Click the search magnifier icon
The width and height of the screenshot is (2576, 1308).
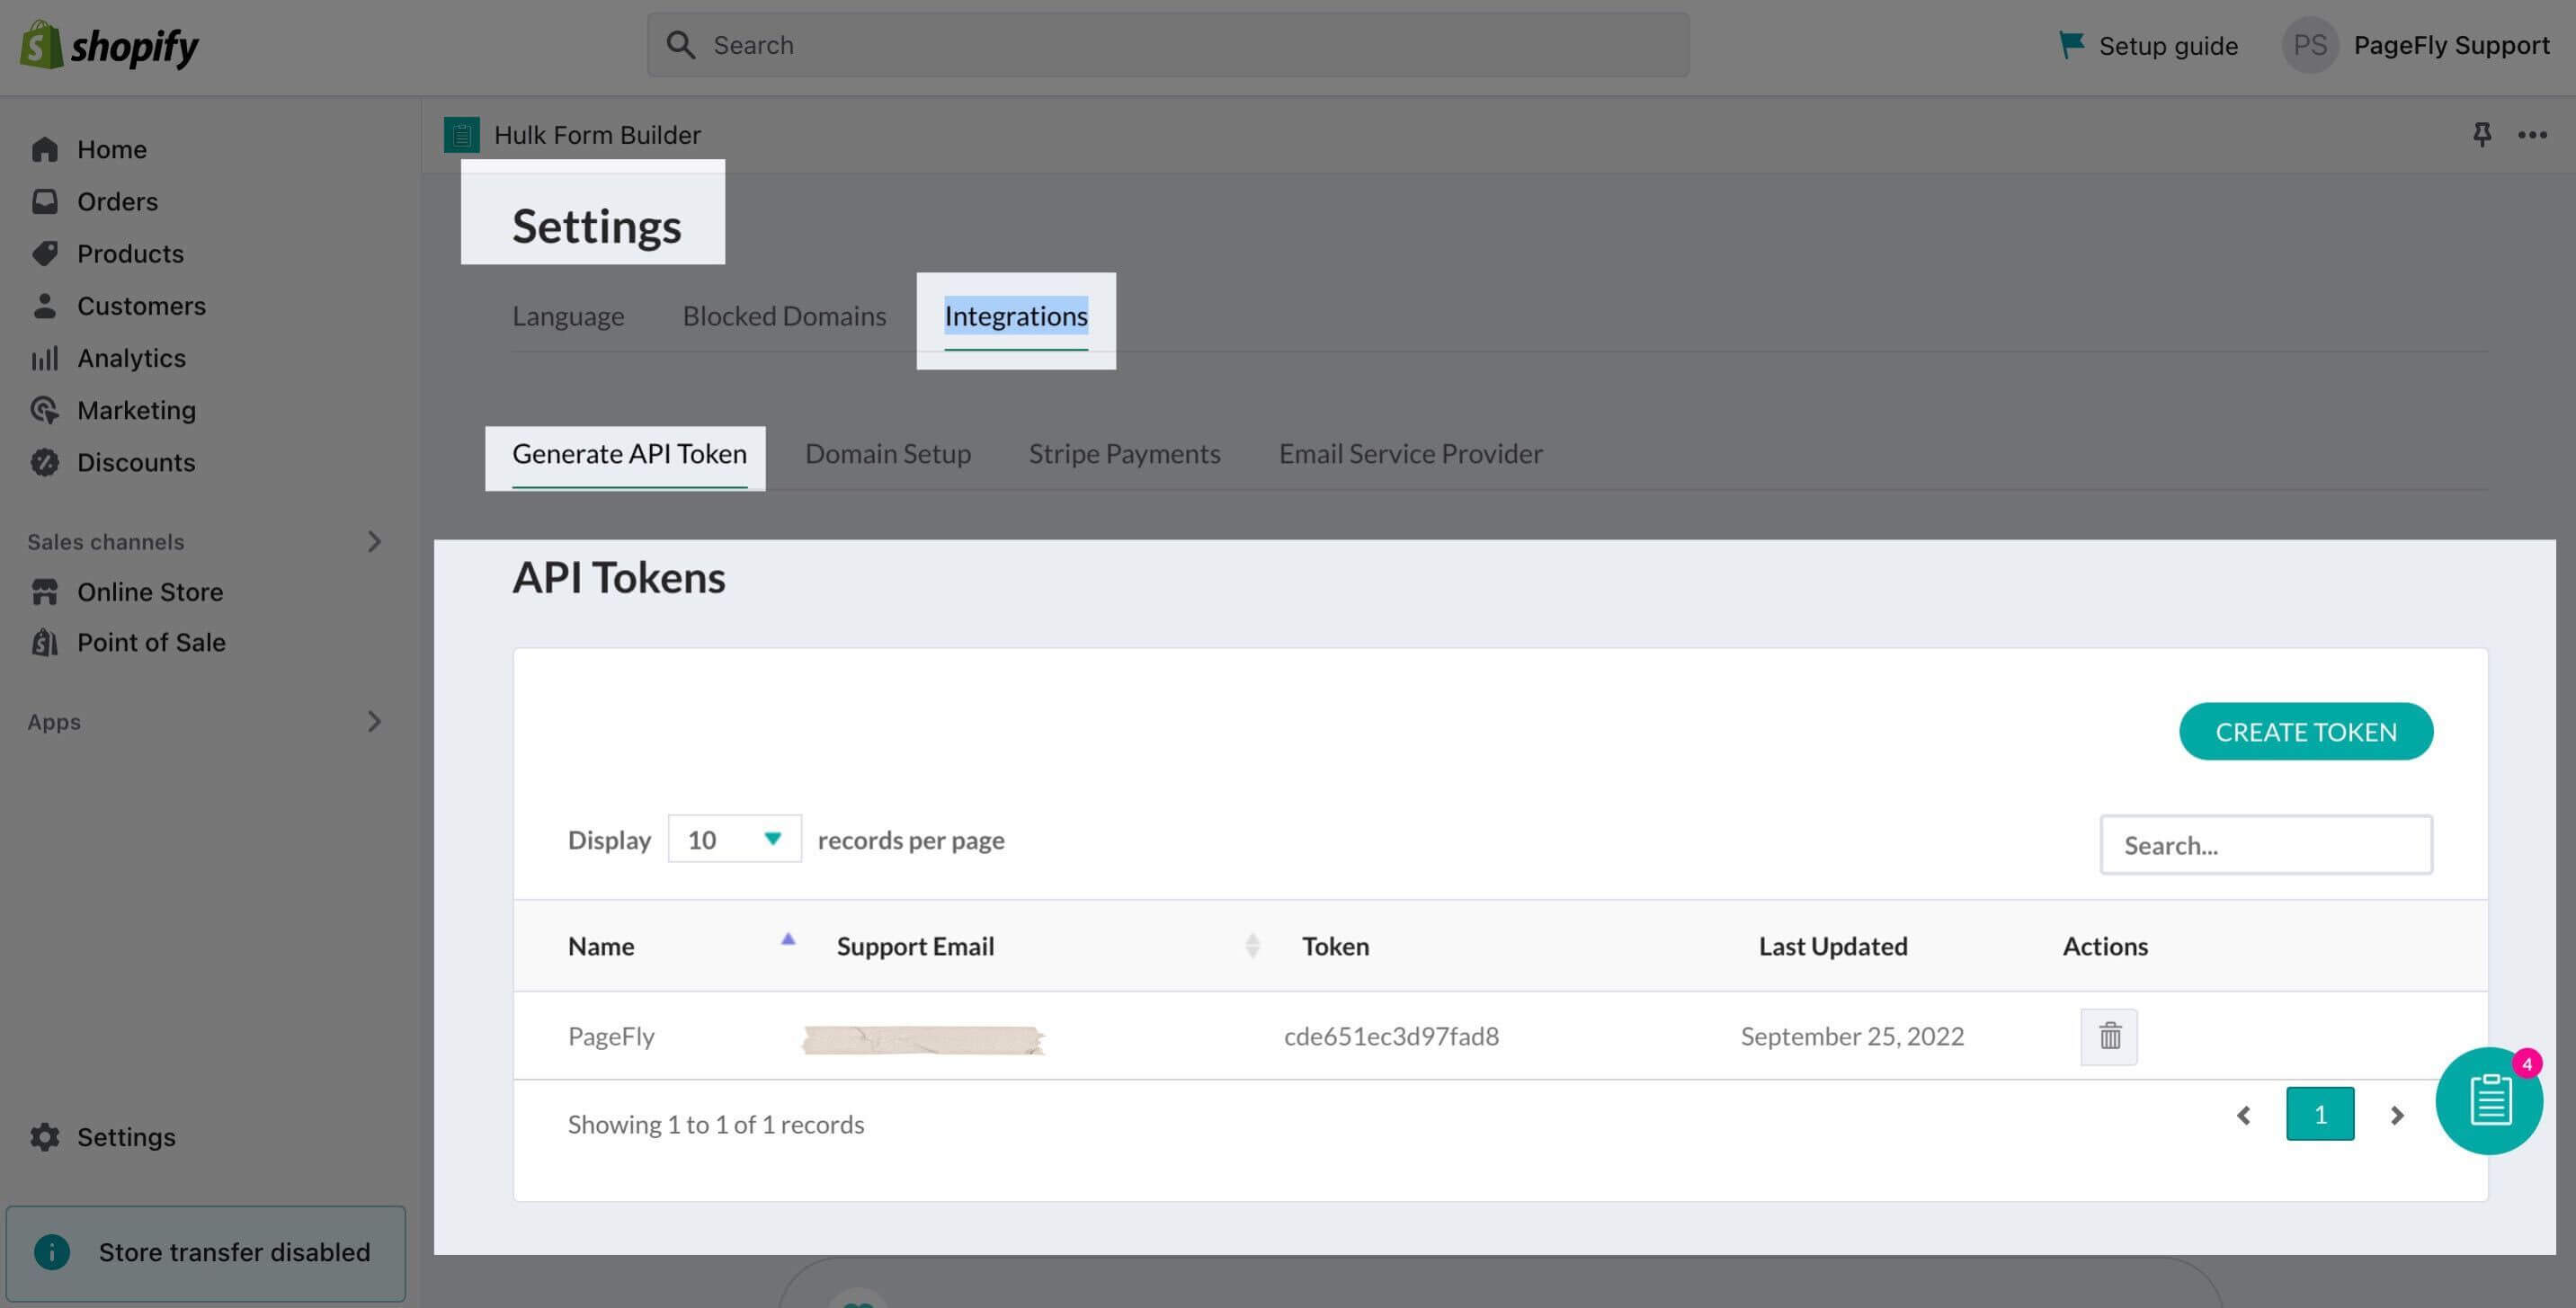coord(681,45)
